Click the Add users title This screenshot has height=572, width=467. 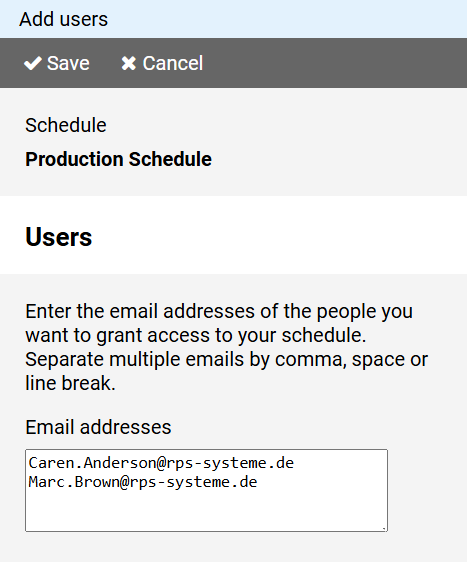pyautogui.click(x=63, y=19)
